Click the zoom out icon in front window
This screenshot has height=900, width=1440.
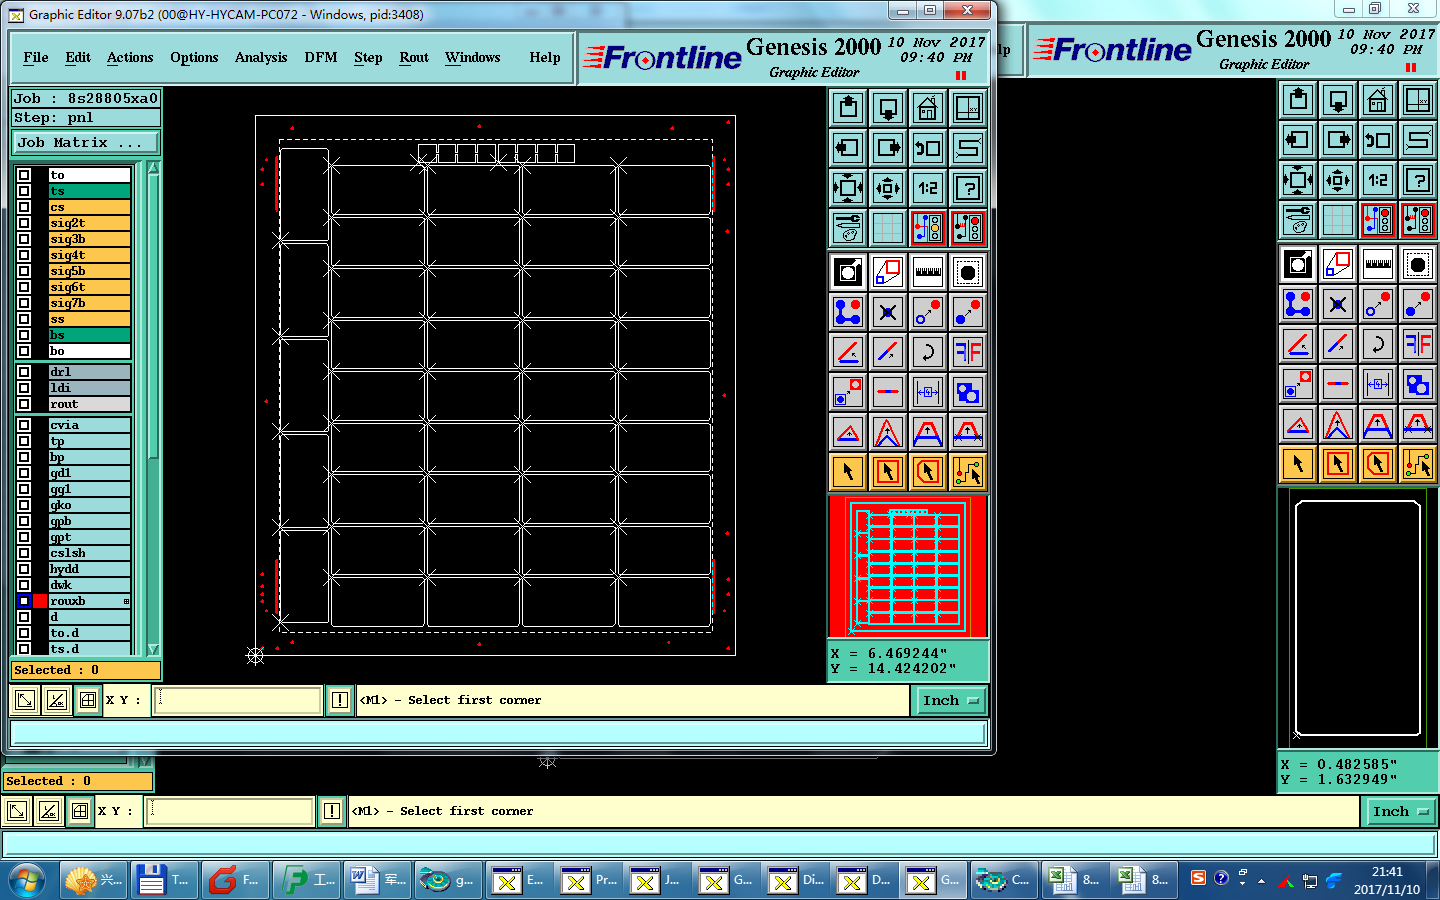pos(888,187)
